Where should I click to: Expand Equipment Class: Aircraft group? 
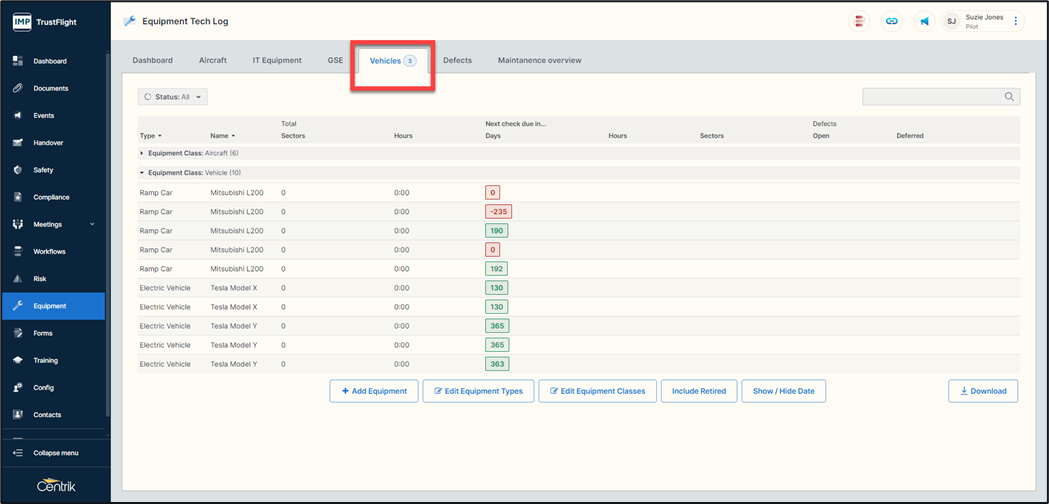click(142, 153)
